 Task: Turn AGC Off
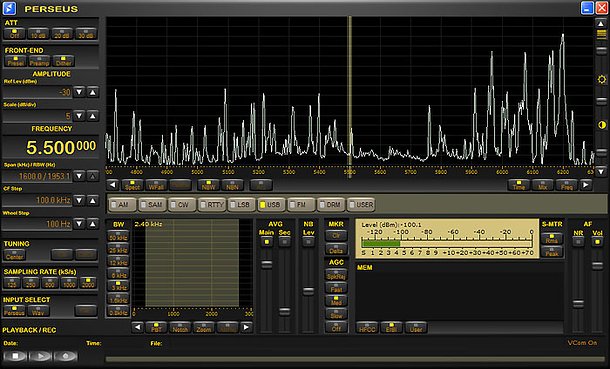(x=336, y=328)
